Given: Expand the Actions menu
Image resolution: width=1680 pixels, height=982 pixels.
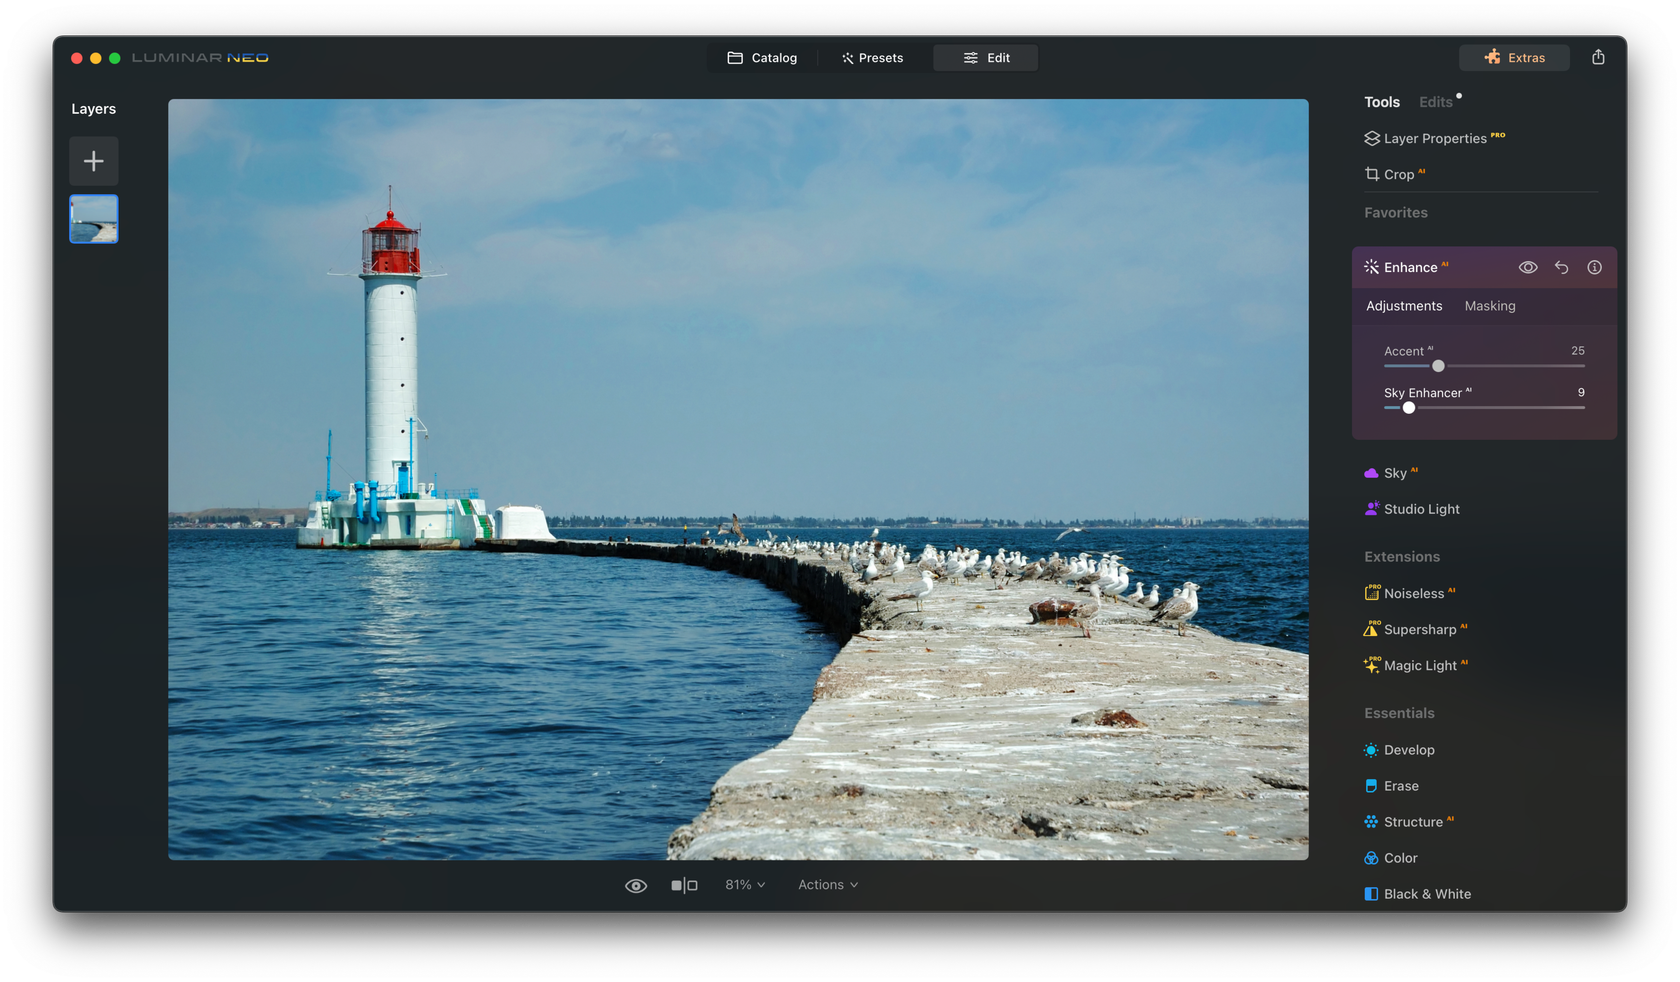Looking at the screenshot, I should (827, 885).
